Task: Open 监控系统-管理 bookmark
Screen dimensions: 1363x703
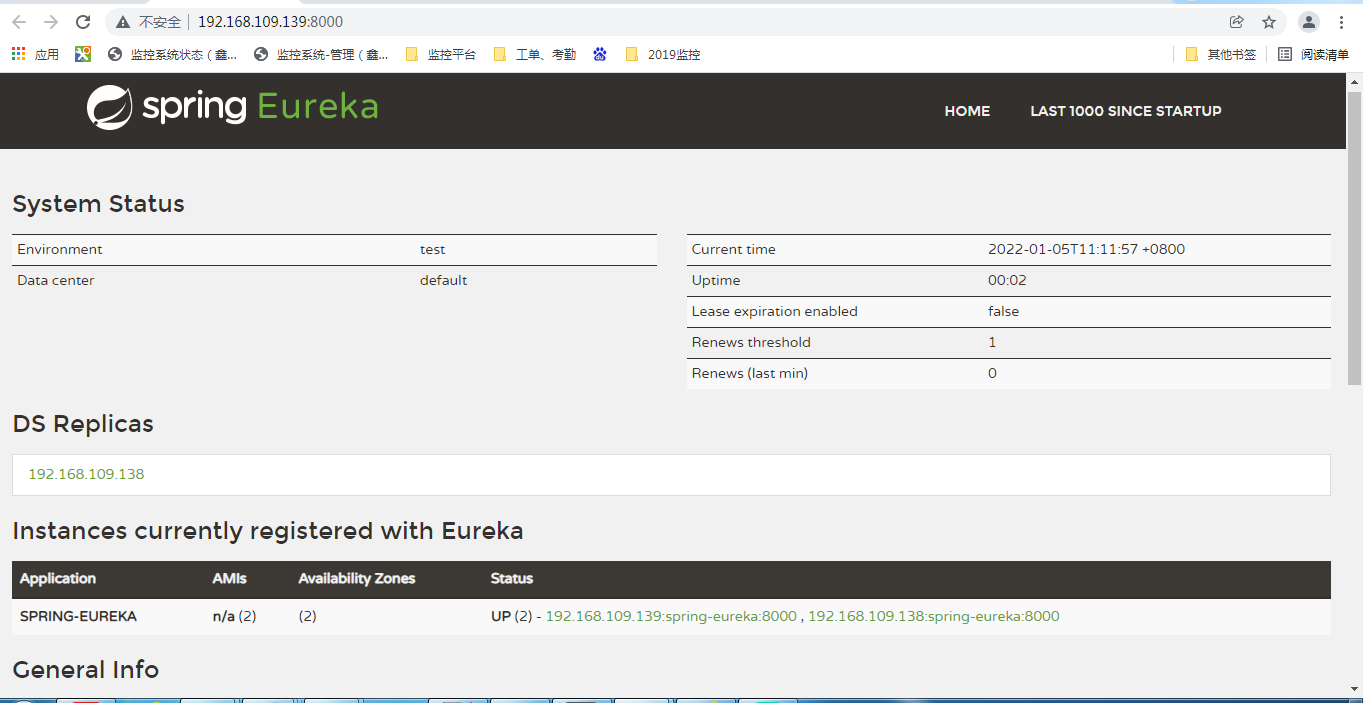Action: [321, 54]
